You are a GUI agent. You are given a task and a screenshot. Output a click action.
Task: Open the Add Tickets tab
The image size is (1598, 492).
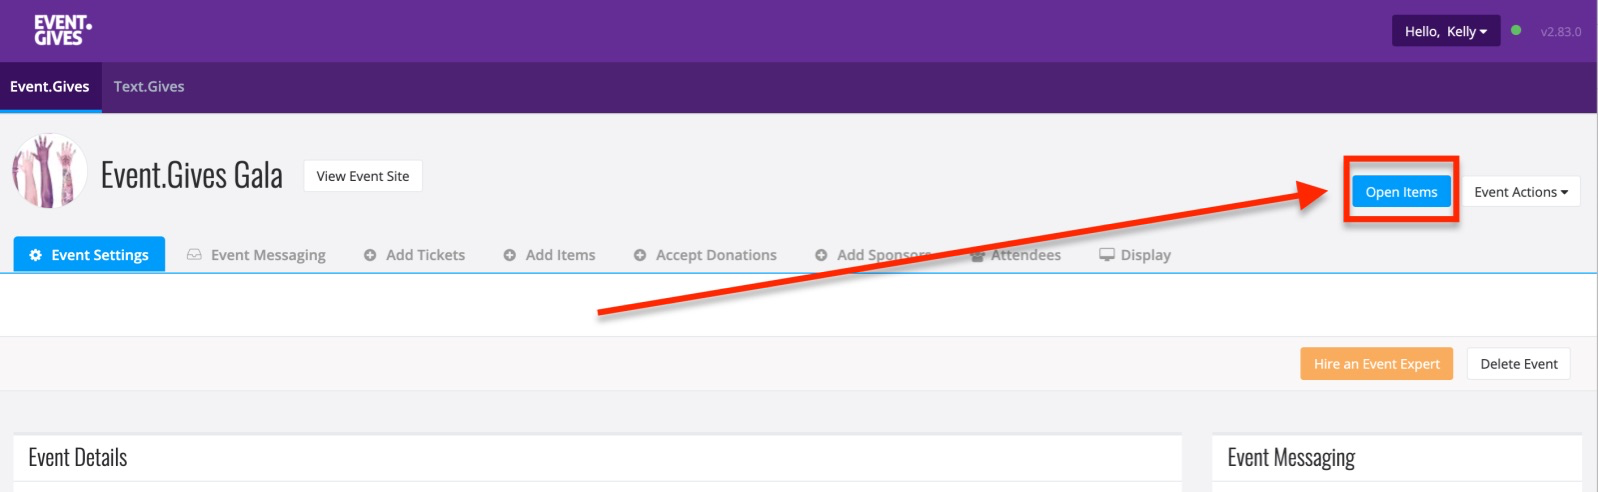tap(414, 255)
